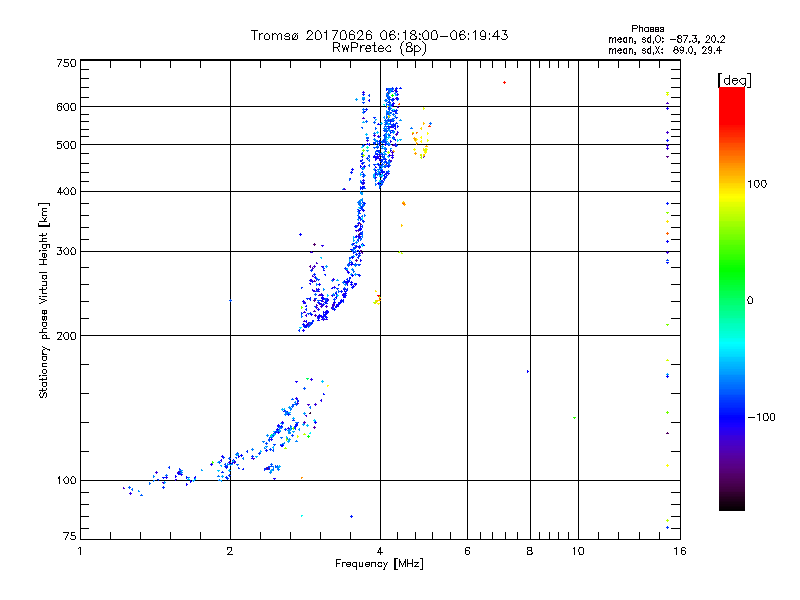This screenshot has width=800, height=600.
Task: Click colorbar tick label "-100"
Action: click(761, 417)
